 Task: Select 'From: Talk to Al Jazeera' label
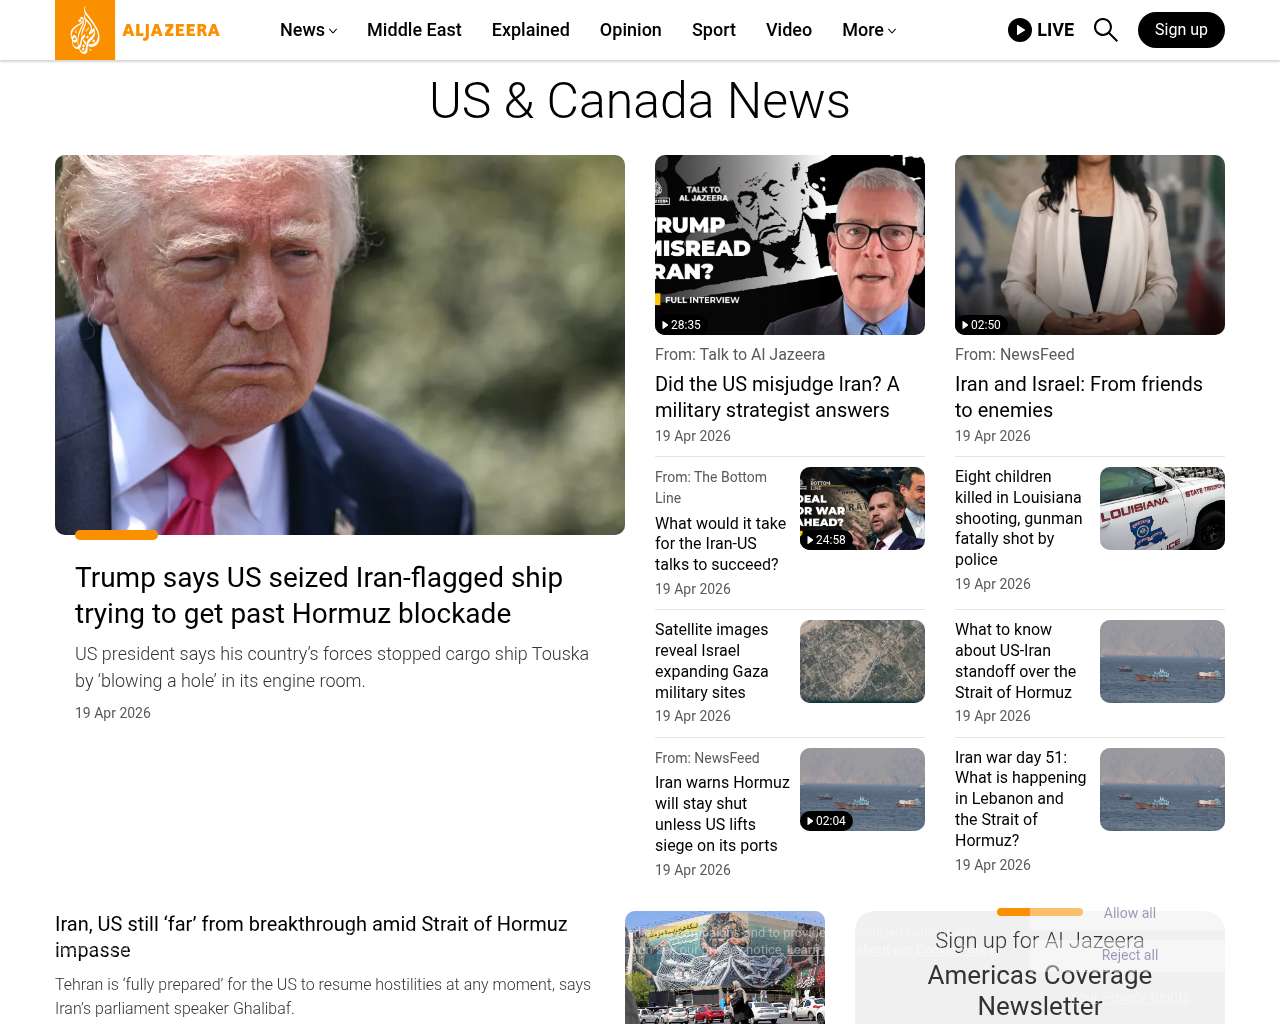(740, 354)
